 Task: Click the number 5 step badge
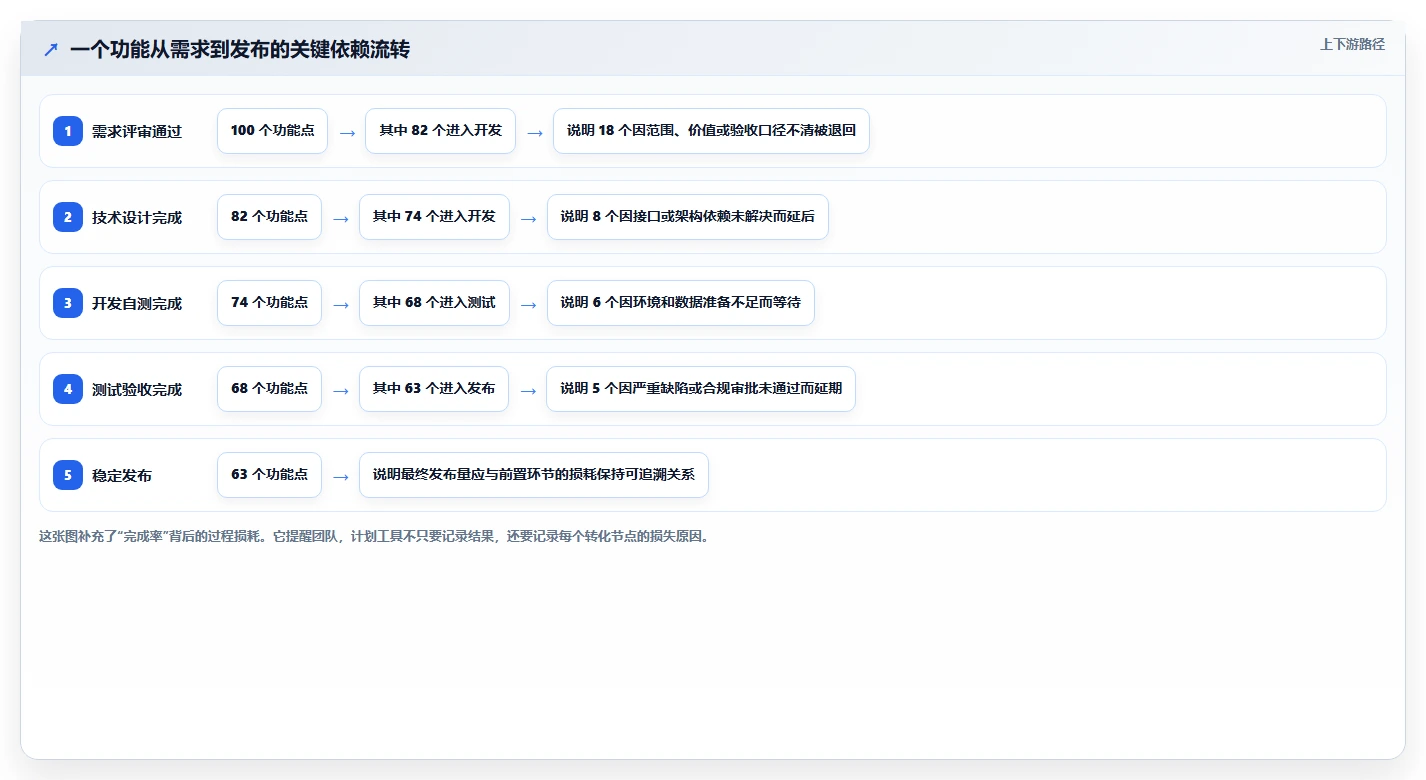tap(68, 475)
